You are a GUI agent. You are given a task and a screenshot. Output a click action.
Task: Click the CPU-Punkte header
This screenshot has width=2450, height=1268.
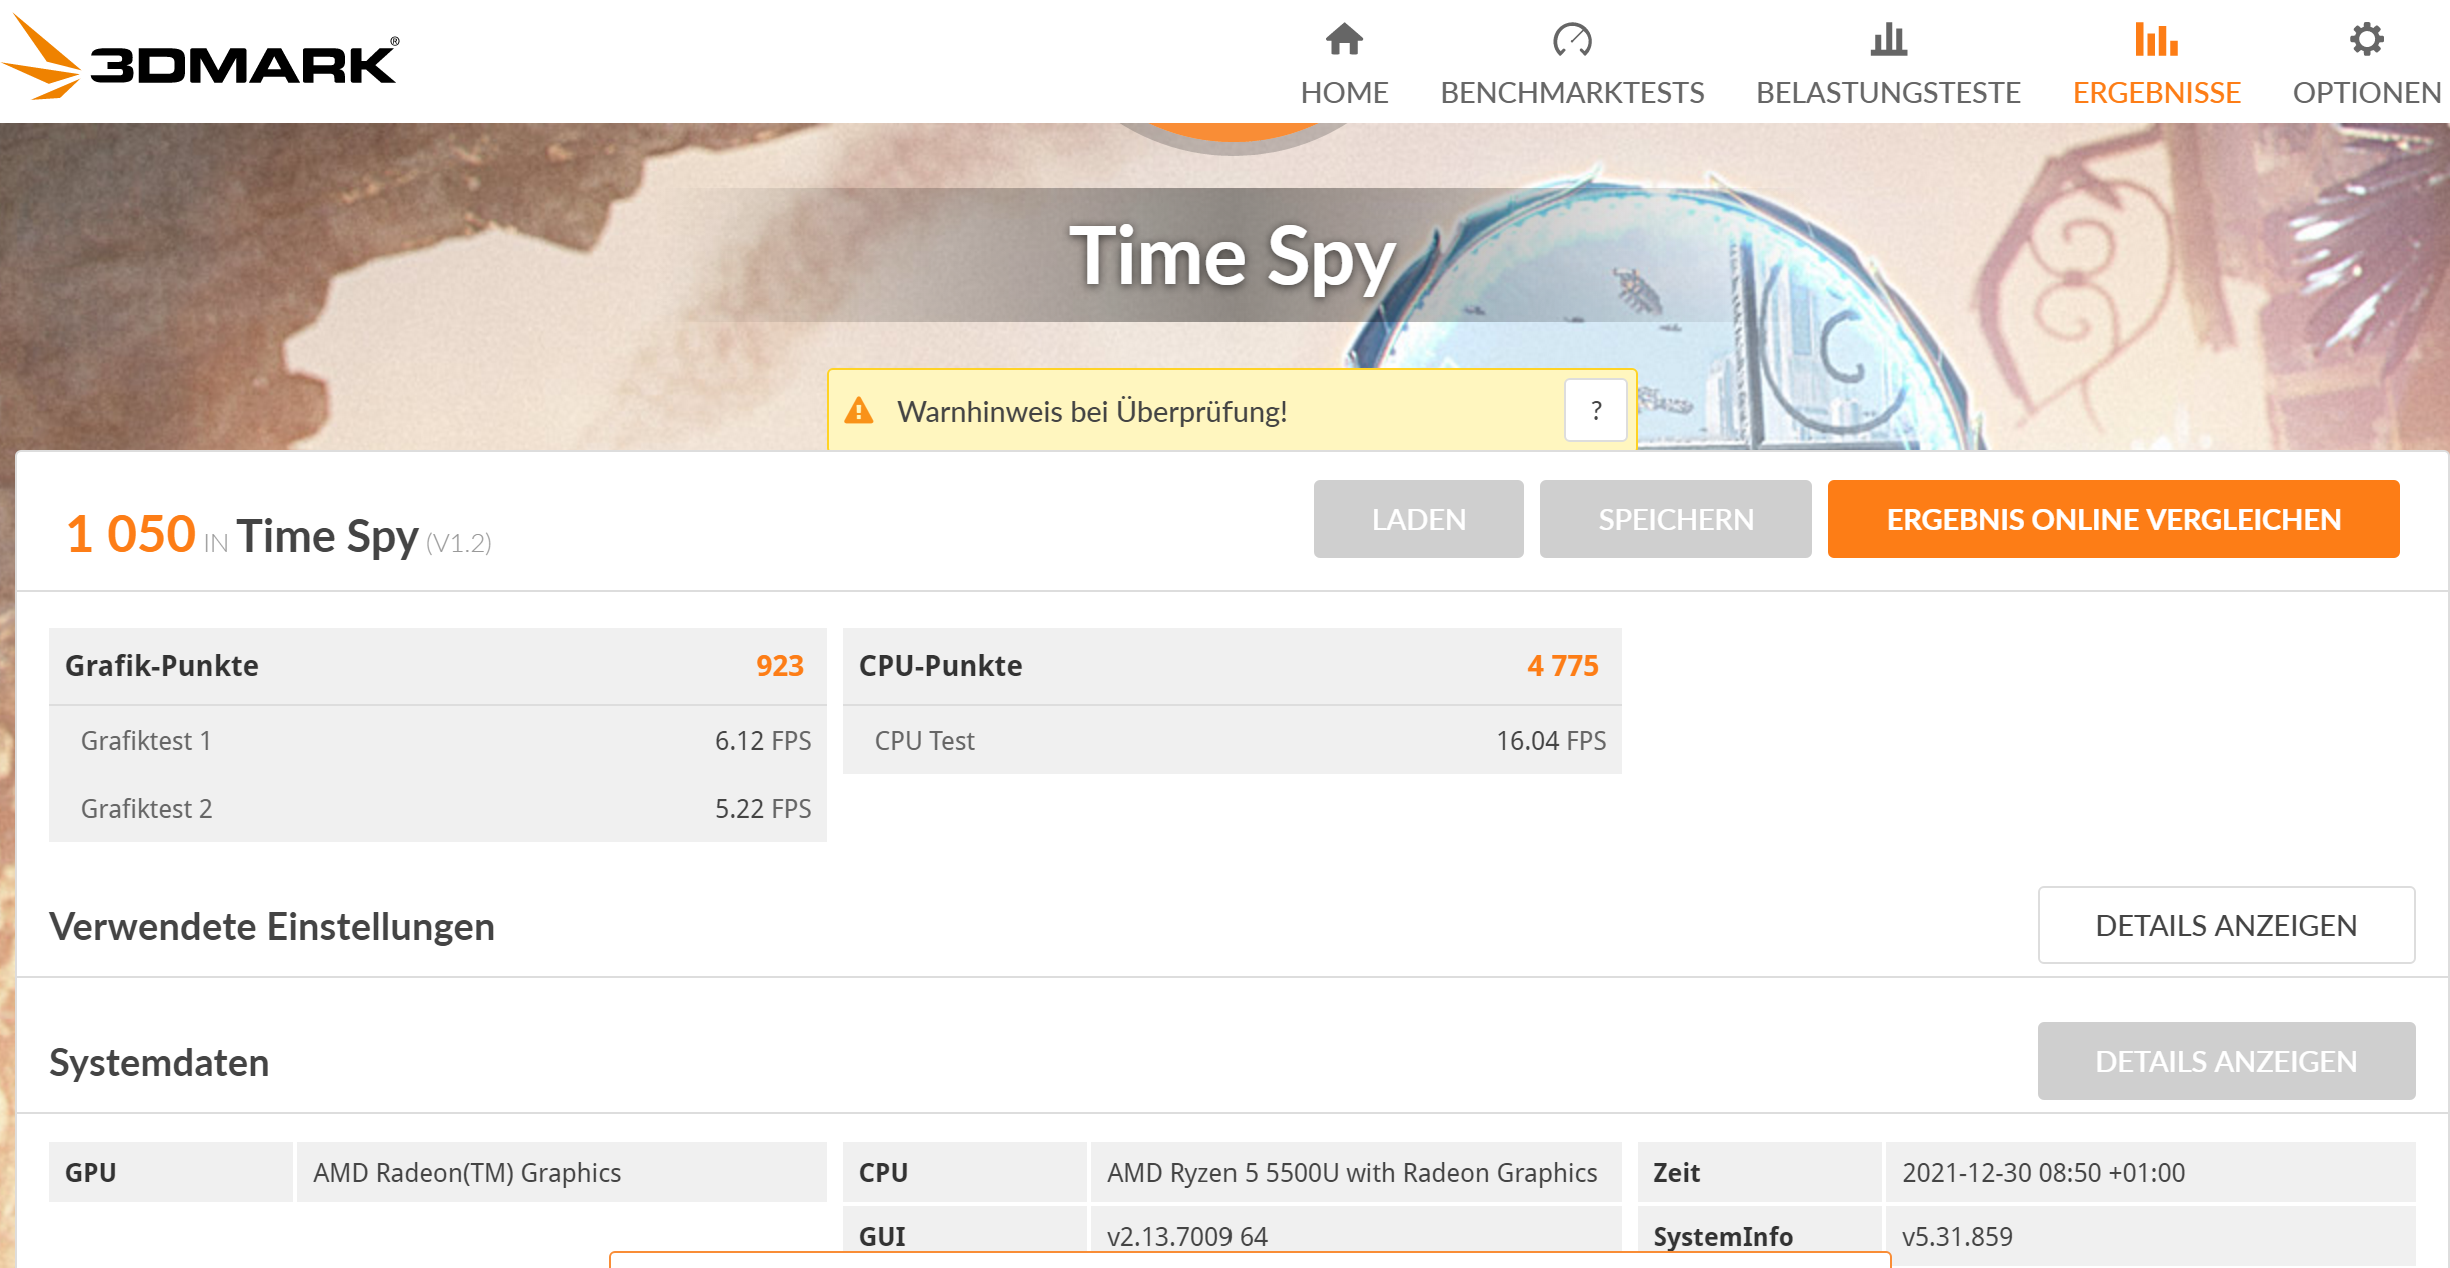pyautogui.click(x=940, y=666)
